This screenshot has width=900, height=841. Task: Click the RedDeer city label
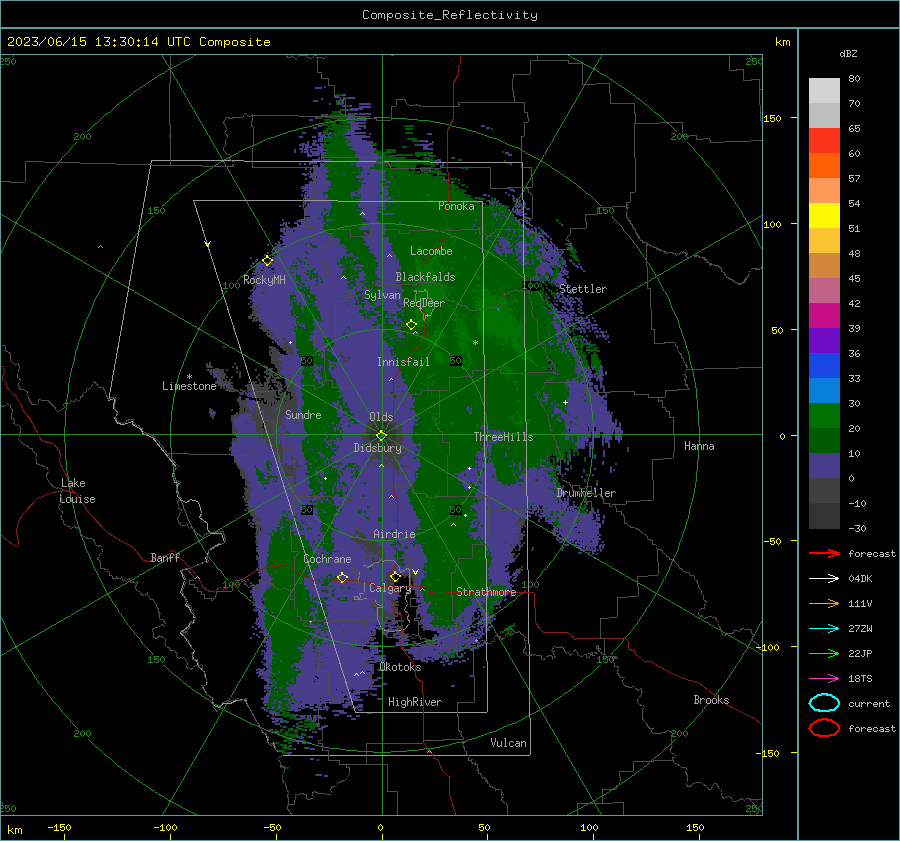coord(424,303)
